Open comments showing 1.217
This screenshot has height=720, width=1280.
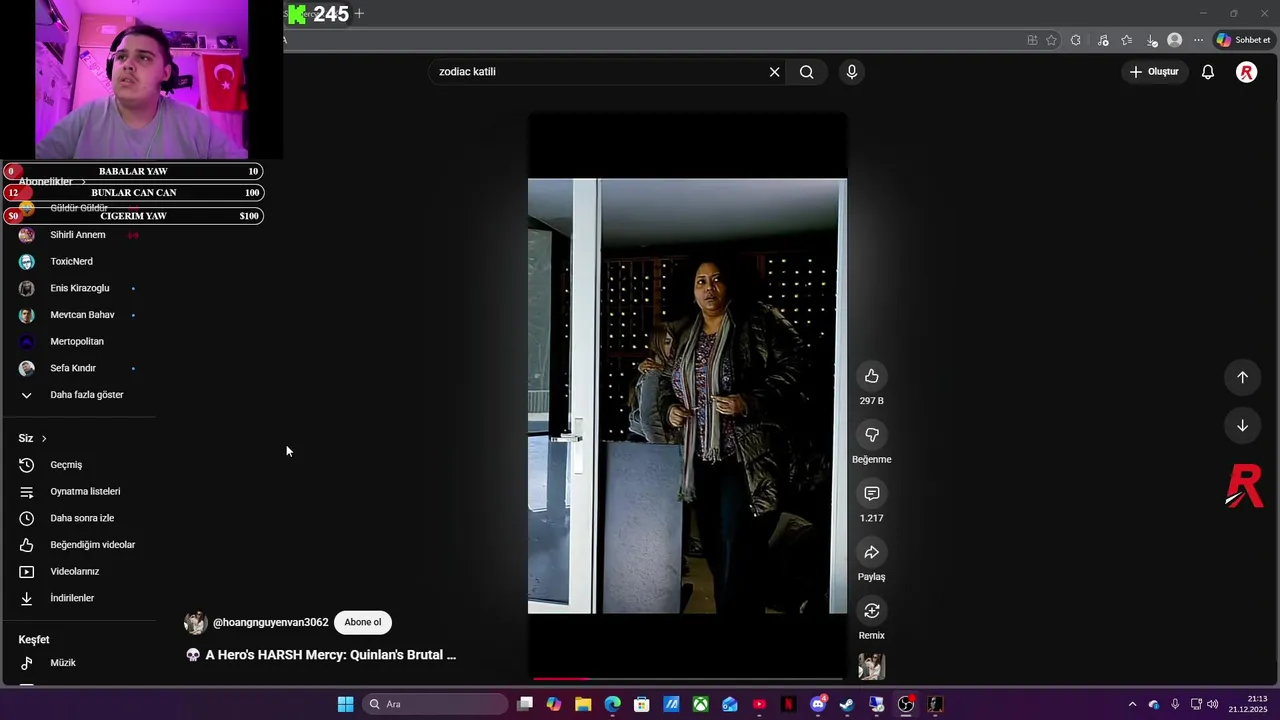coord(871,493)
